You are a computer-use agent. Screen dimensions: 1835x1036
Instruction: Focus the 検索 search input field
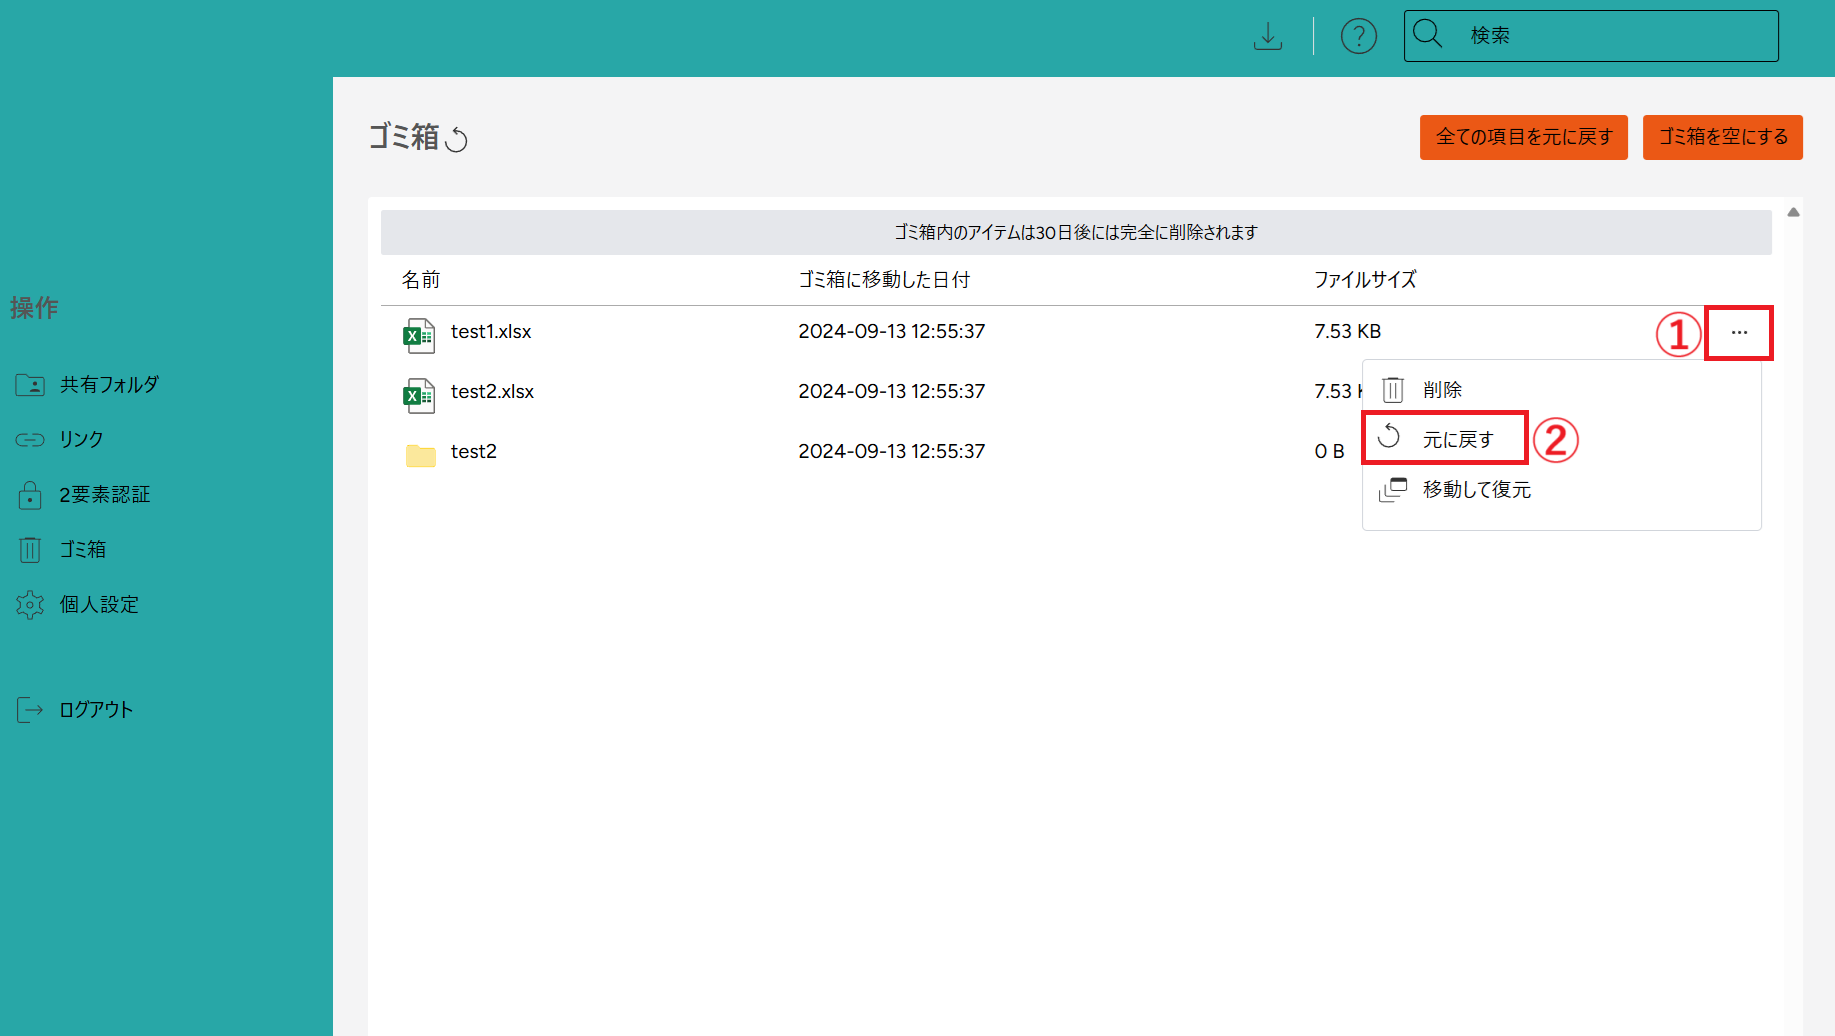tap(1591, 36)
